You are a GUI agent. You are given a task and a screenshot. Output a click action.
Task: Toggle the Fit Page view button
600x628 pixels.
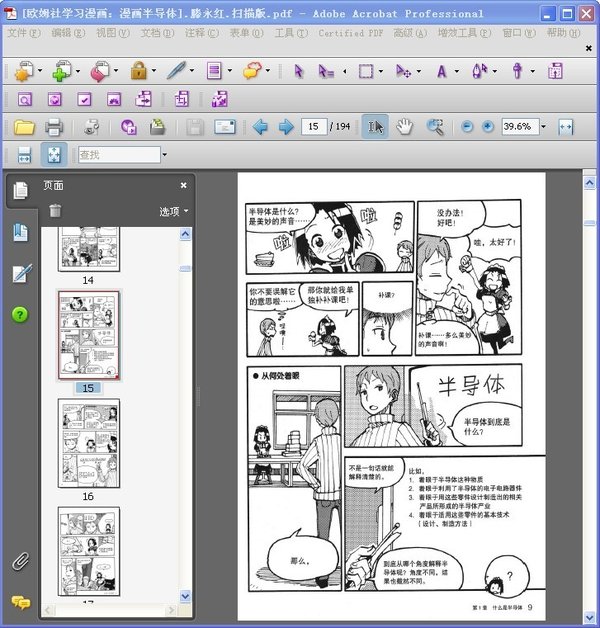click(54, 155)
